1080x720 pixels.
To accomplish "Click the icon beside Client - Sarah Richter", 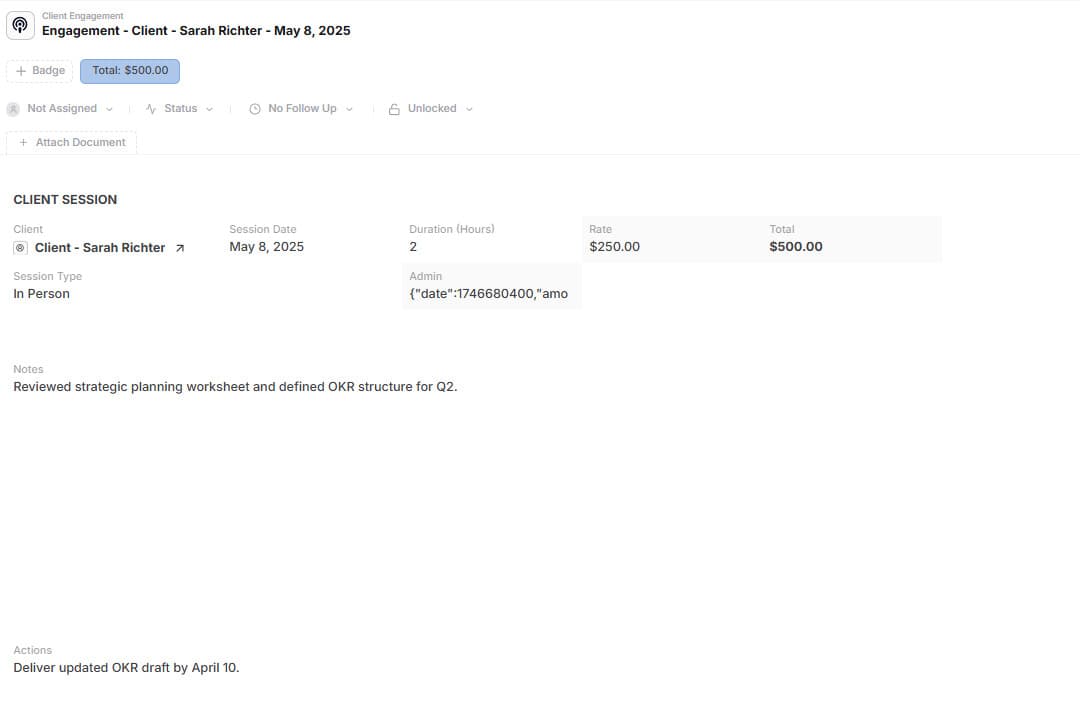I will click(21, 248).
